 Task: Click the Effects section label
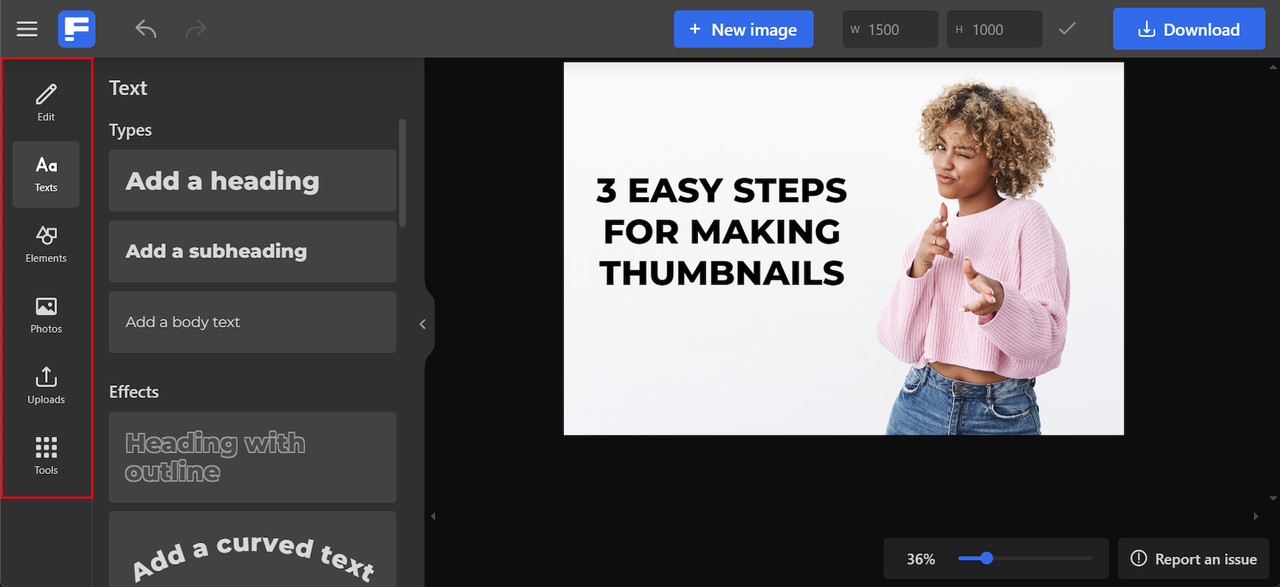[x=134, y=392]
